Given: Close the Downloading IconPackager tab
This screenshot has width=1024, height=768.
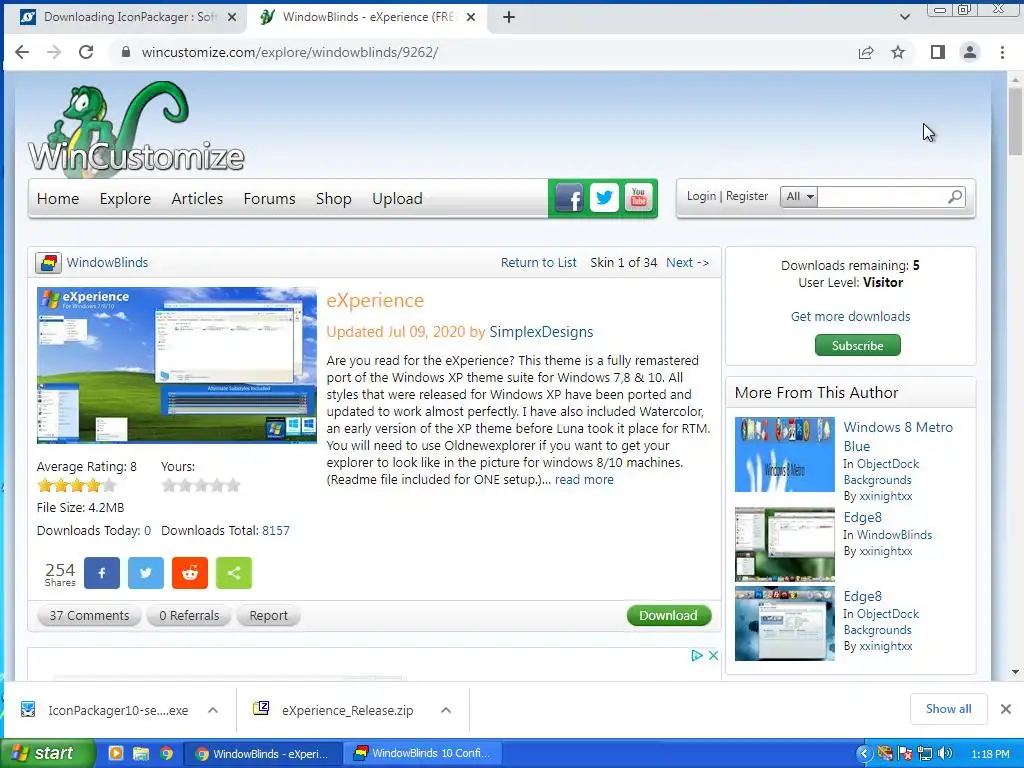Looking at the screenshot, I should tap(232, 17).
